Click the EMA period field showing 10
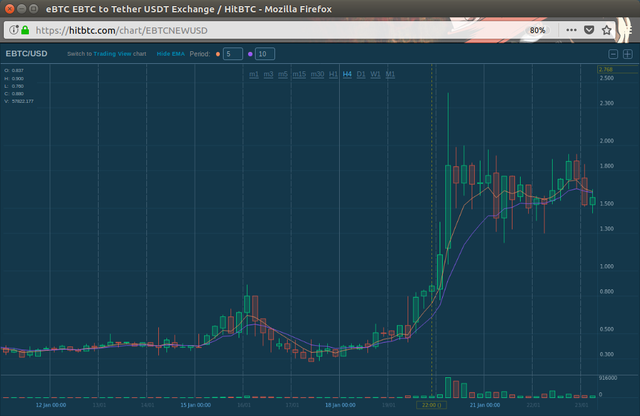 pyautogui.click(x=264, y=53)
